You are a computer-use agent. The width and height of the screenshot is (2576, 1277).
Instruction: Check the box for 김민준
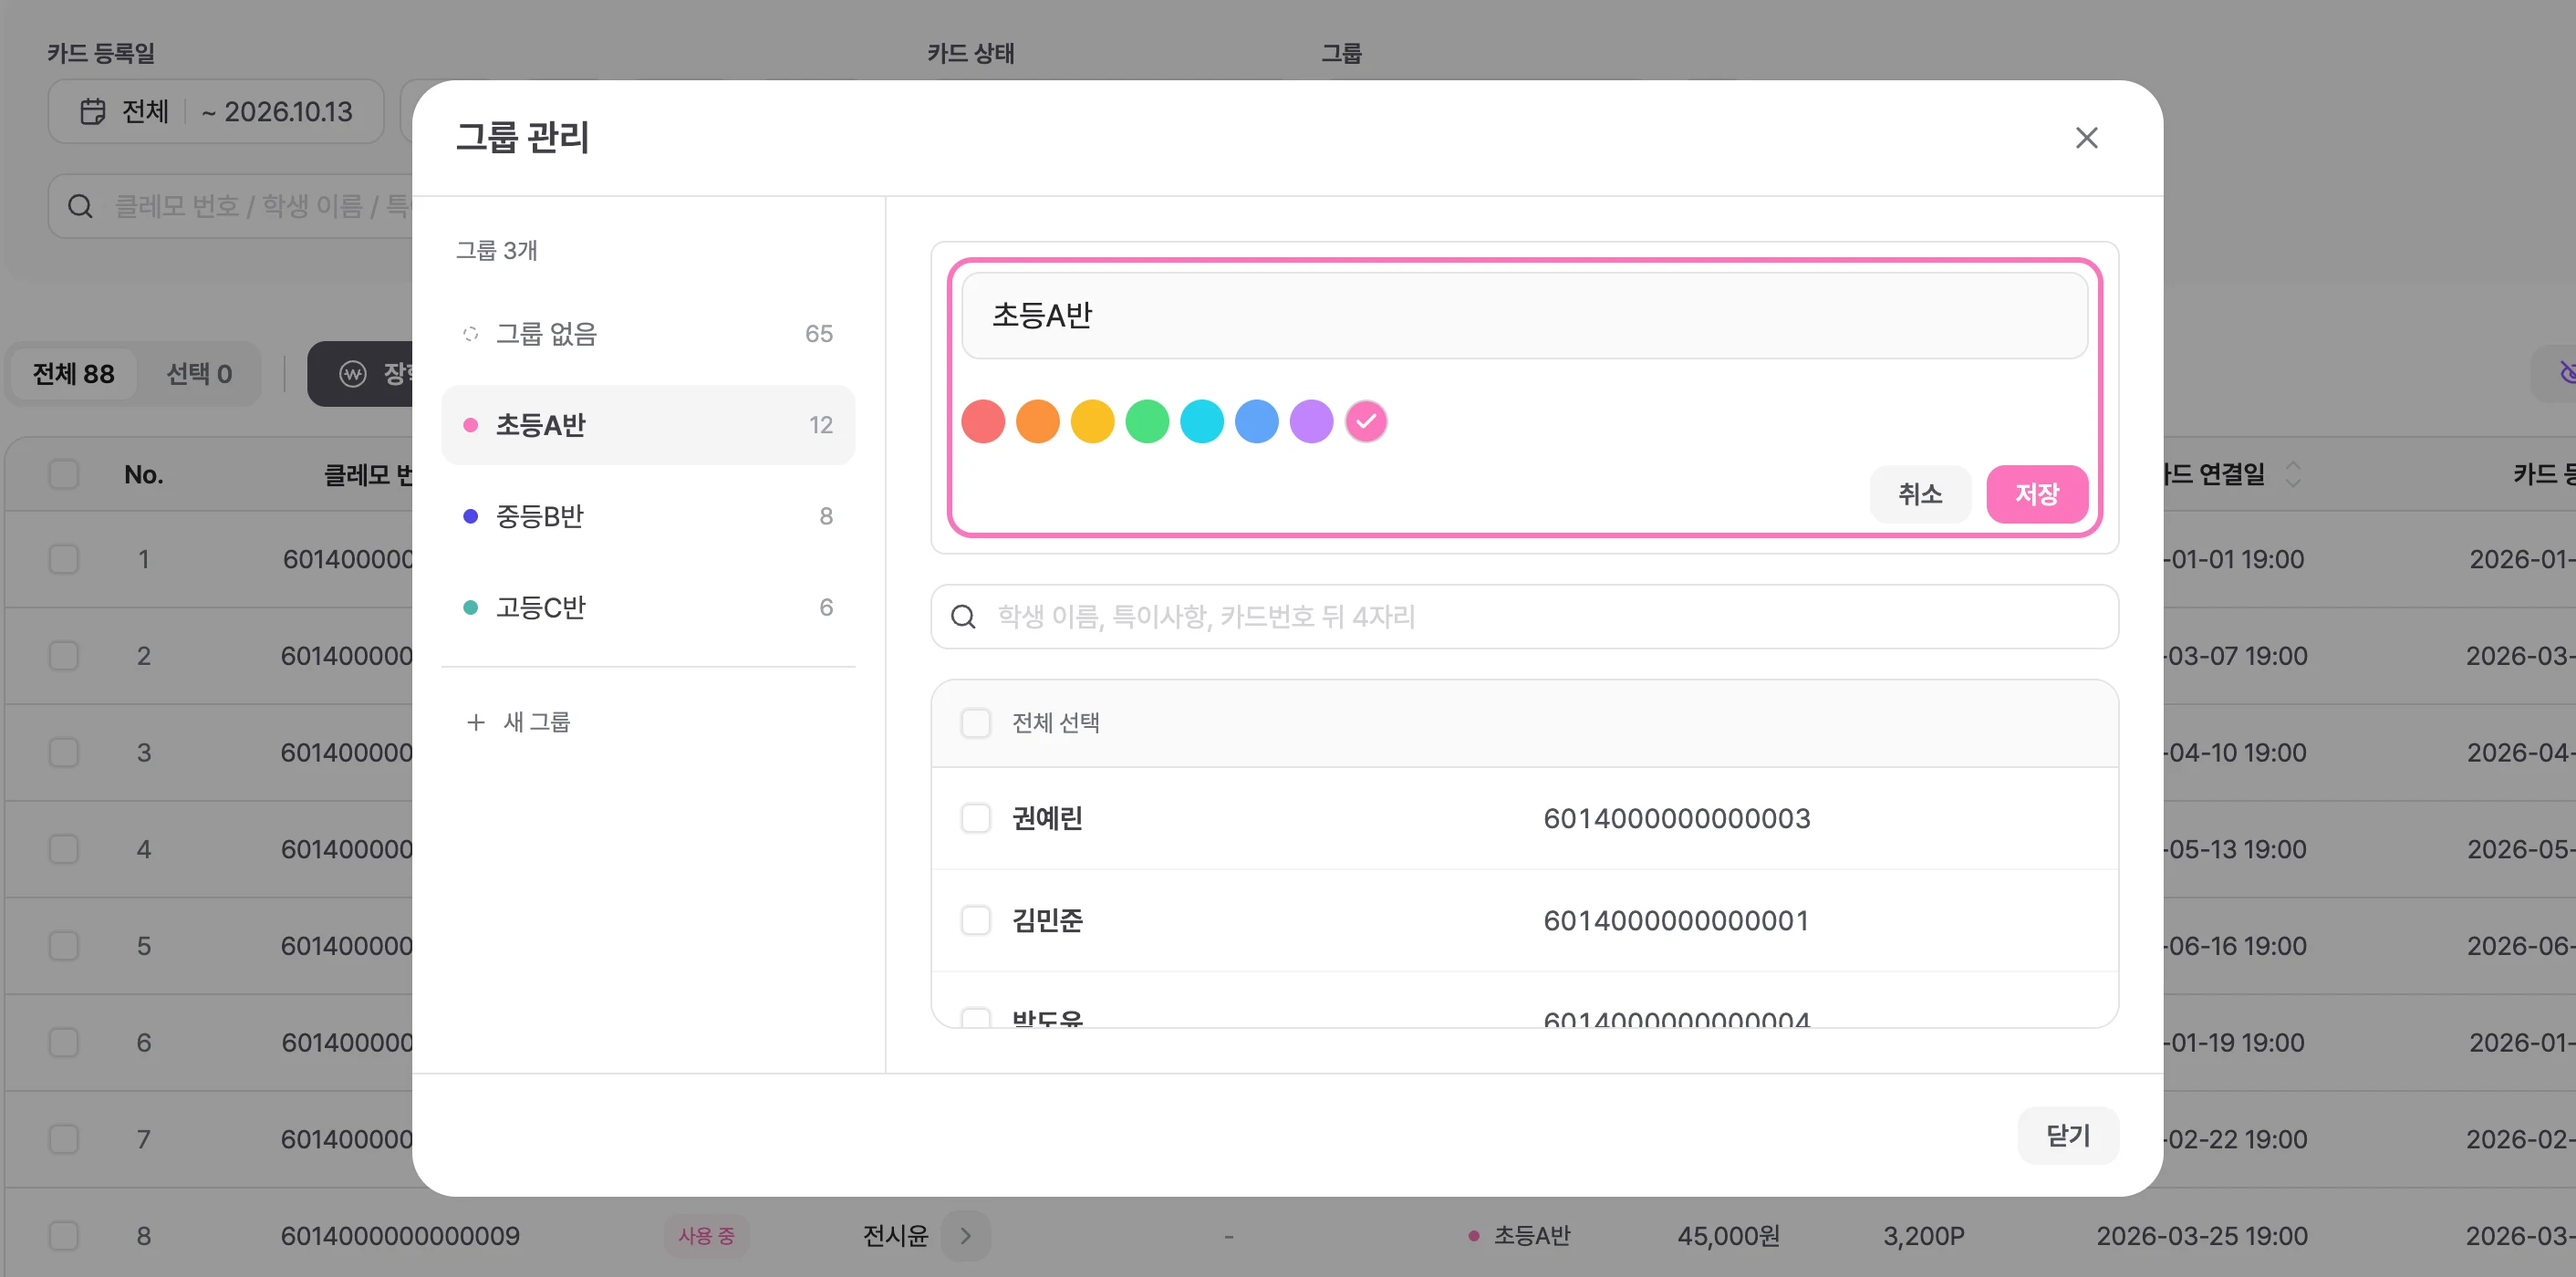click(x=975, y=920)
